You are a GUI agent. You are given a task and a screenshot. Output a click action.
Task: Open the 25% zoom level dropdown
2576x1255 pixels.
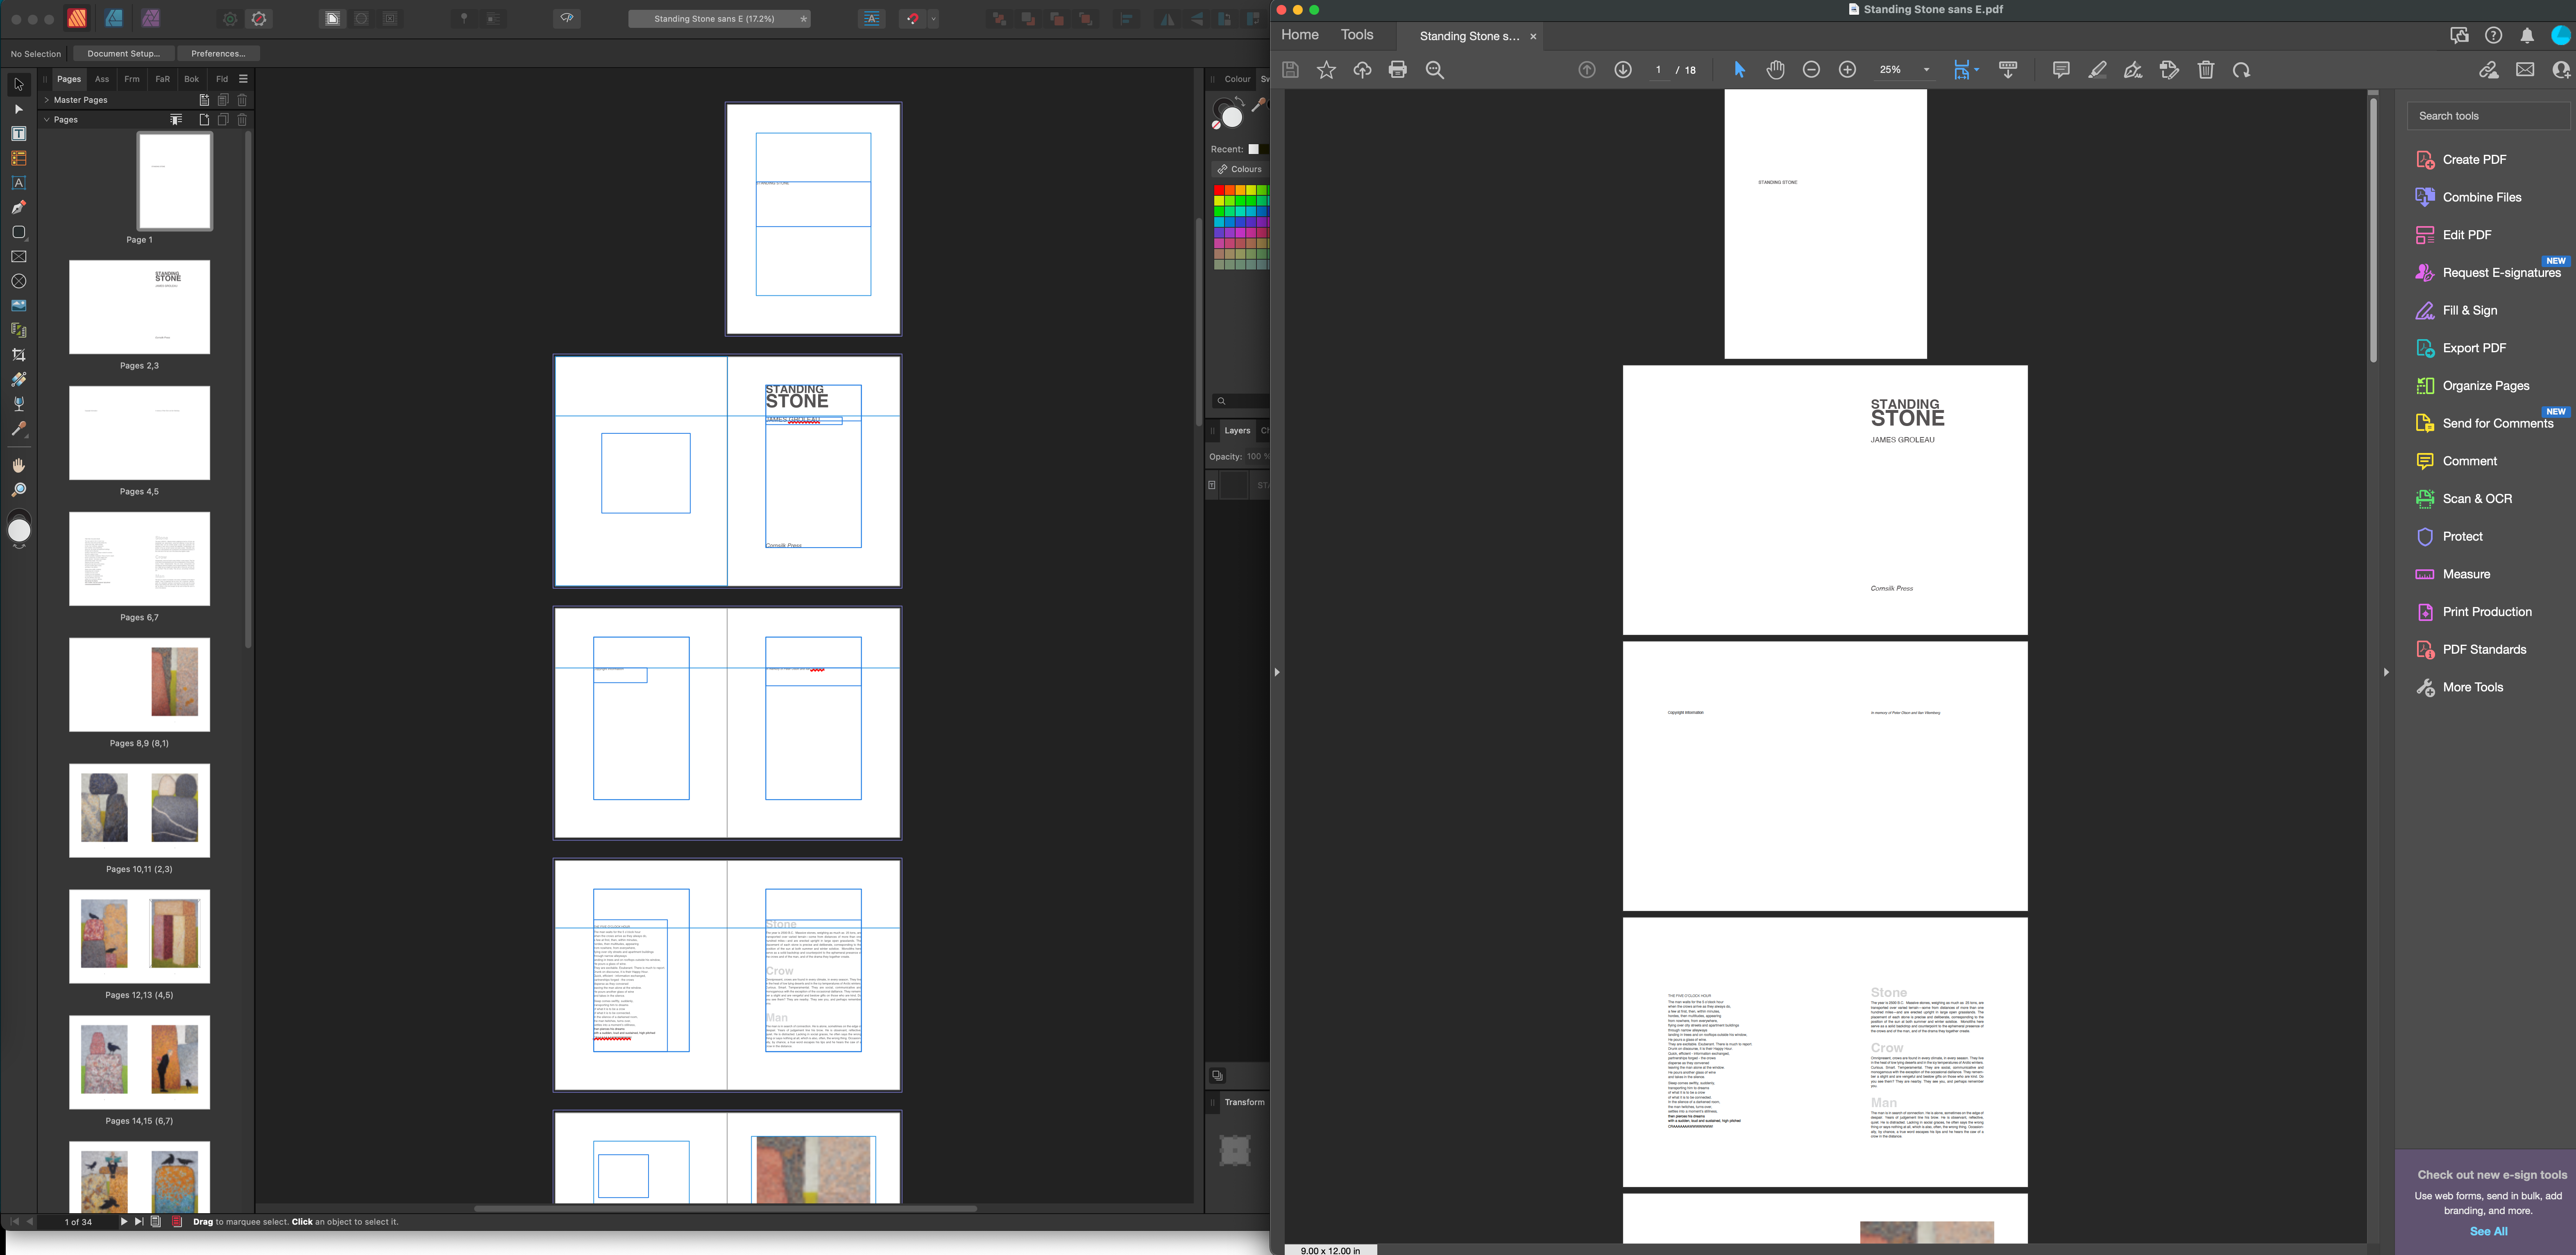1926,70
